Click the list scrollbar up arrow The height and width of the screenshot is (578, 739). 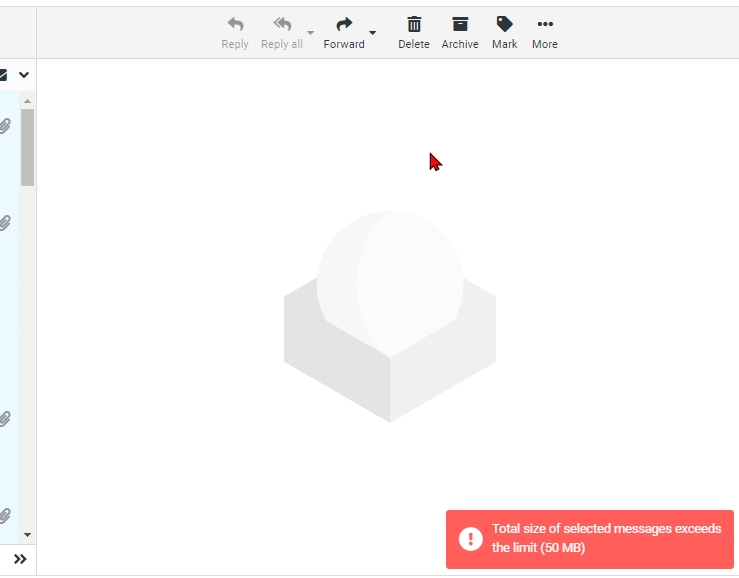click(x=27, y=101)
